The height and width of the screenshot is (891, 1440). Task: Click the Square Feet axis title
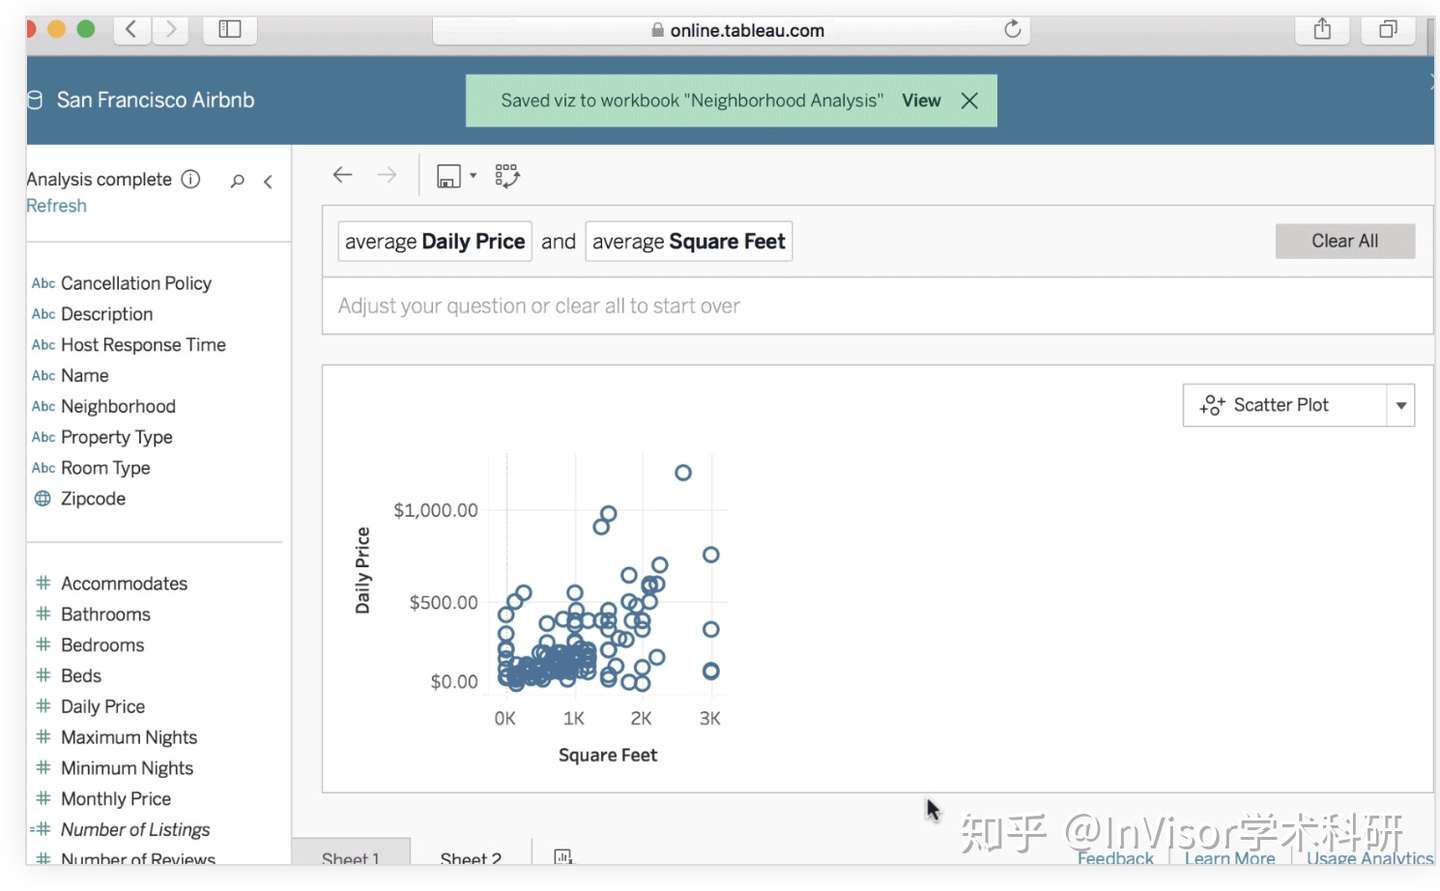pos(608,755)
